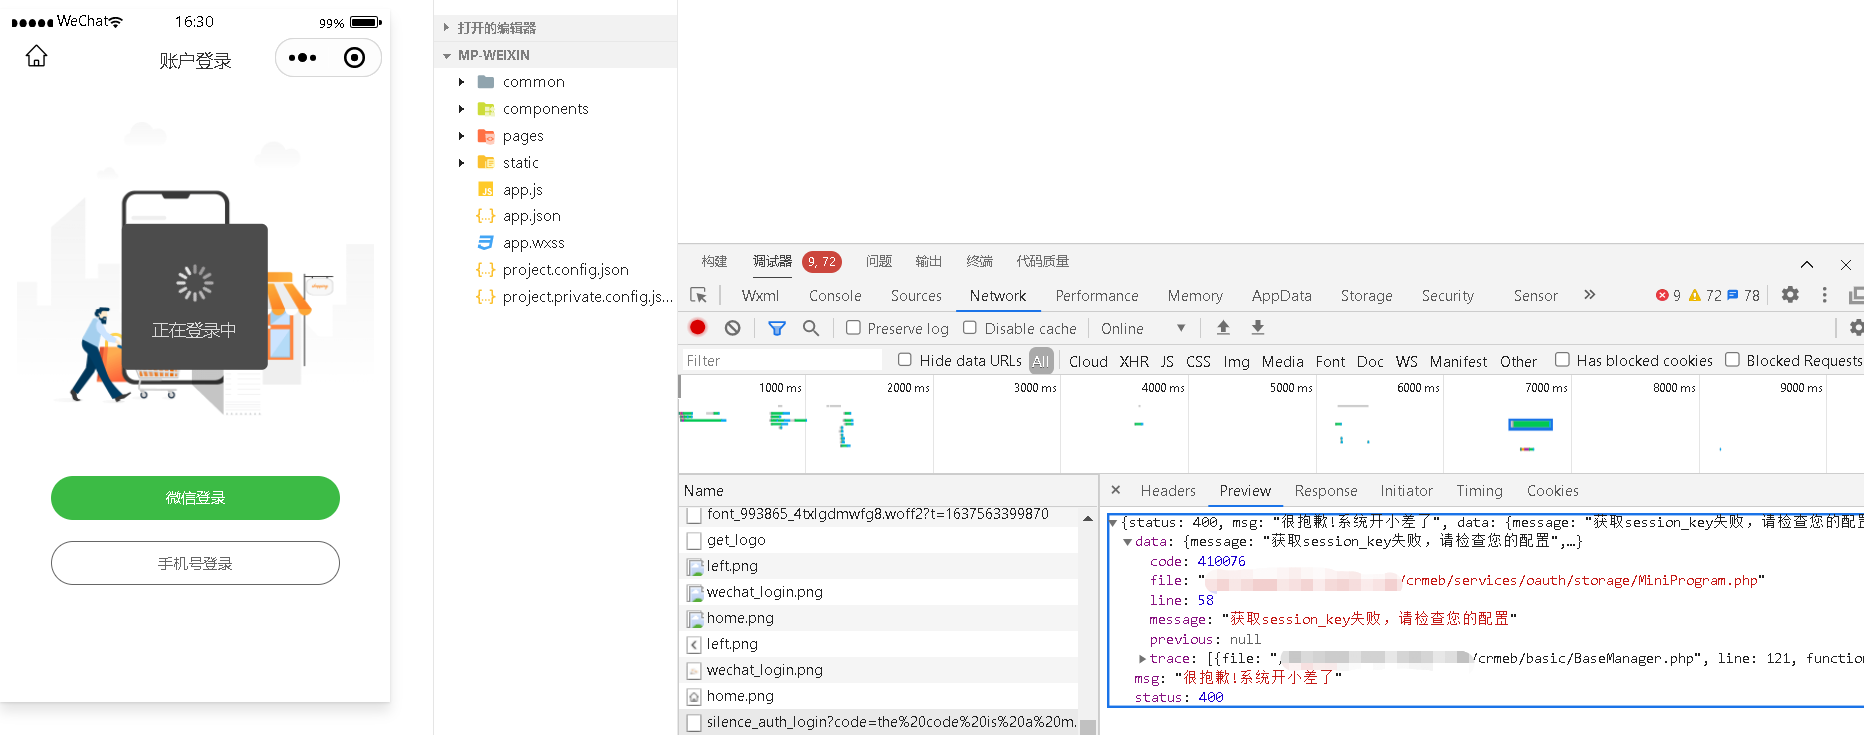This screenshot has height=735, width=1864.
Task: Click the blue request bar in timeline overview
Action: tap(1530, 425)
